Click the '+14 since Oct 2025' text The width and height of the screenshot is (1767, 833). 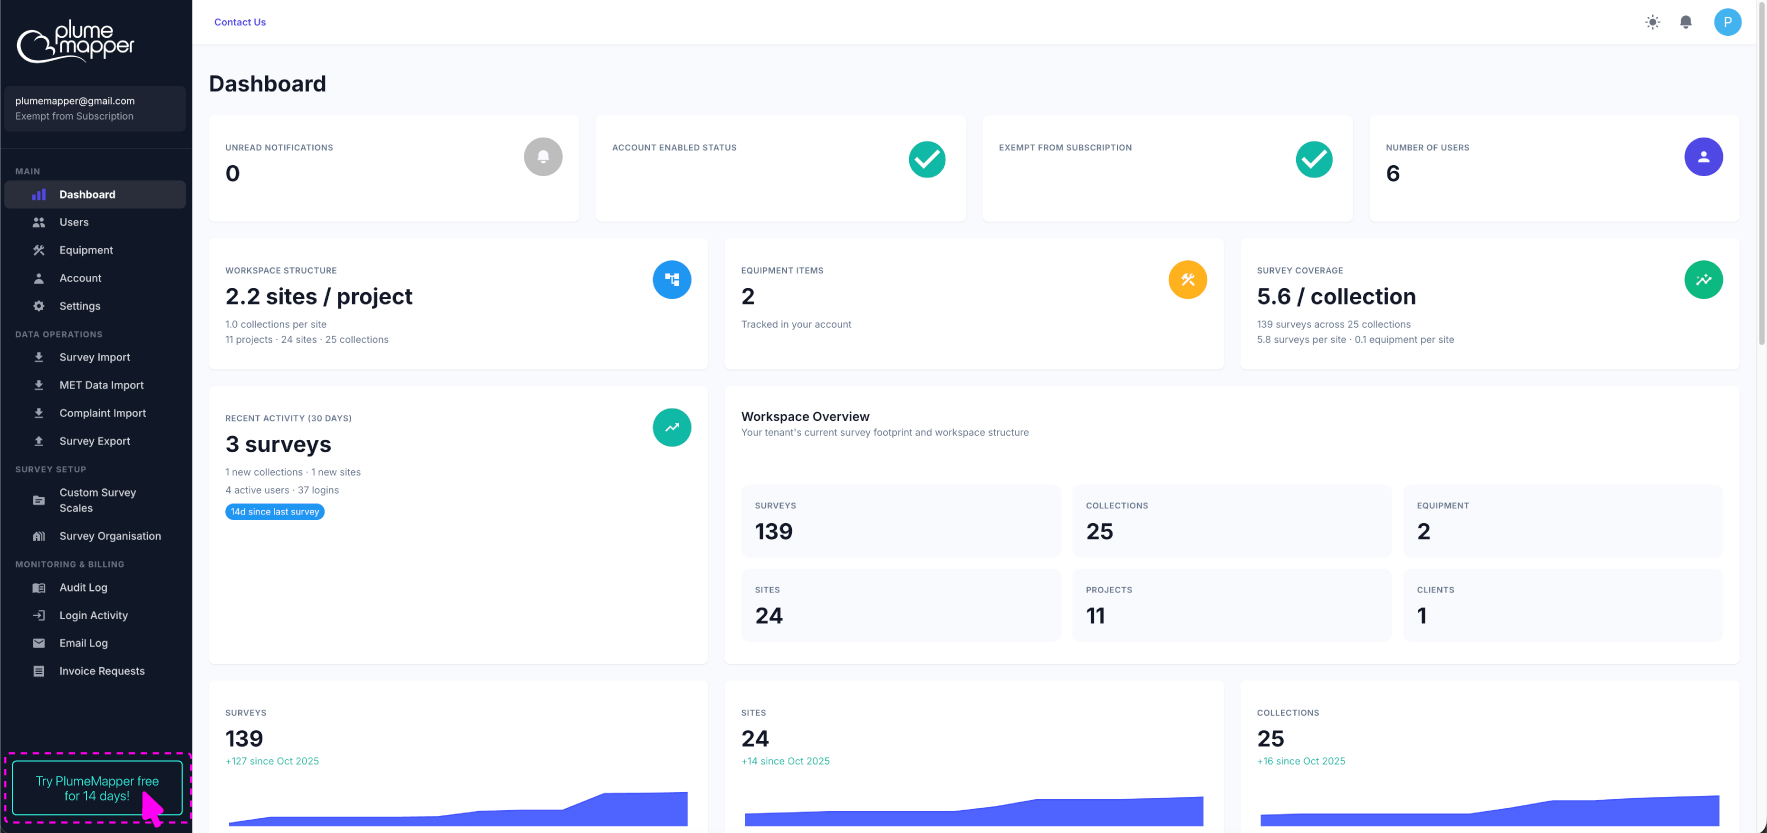786,762
